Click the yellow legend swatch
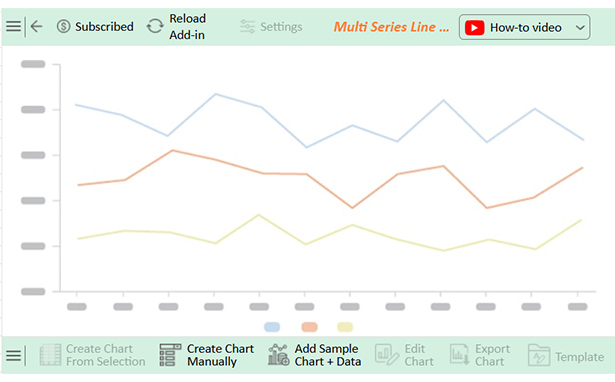This screenshot has width=615, height=382. (345, 327)
